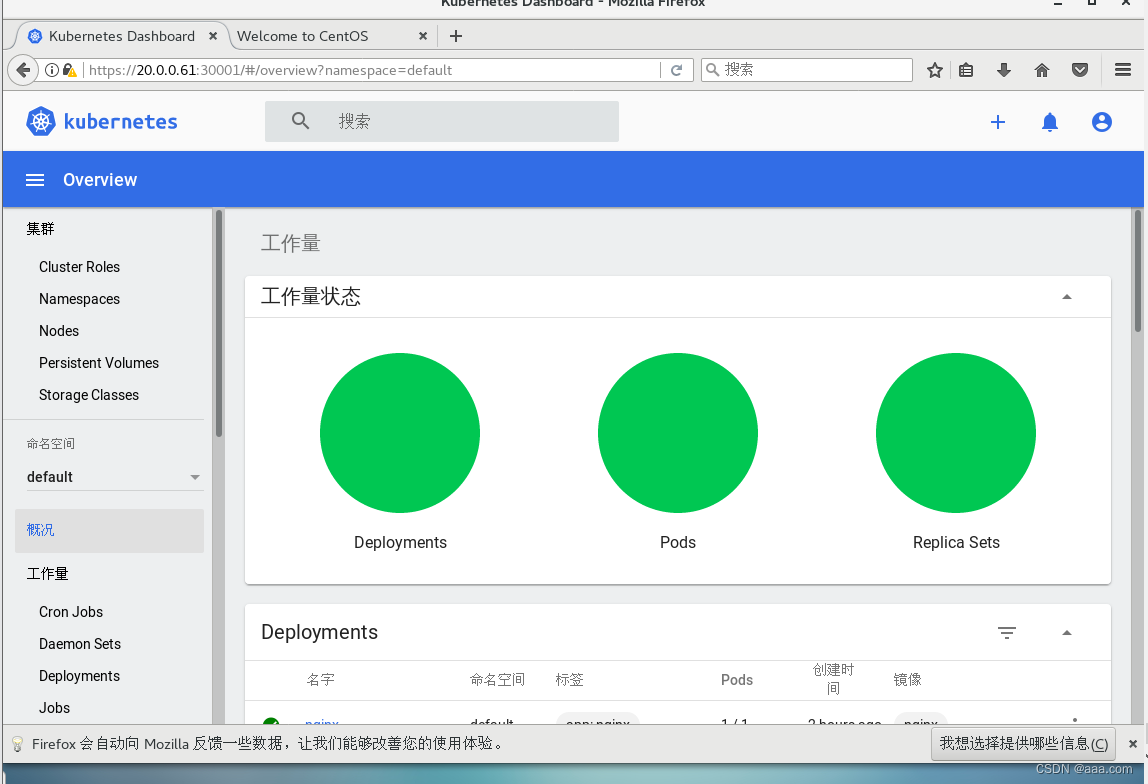
Task: Close the Firefox data notification bar
Action: click(1133, 744)
